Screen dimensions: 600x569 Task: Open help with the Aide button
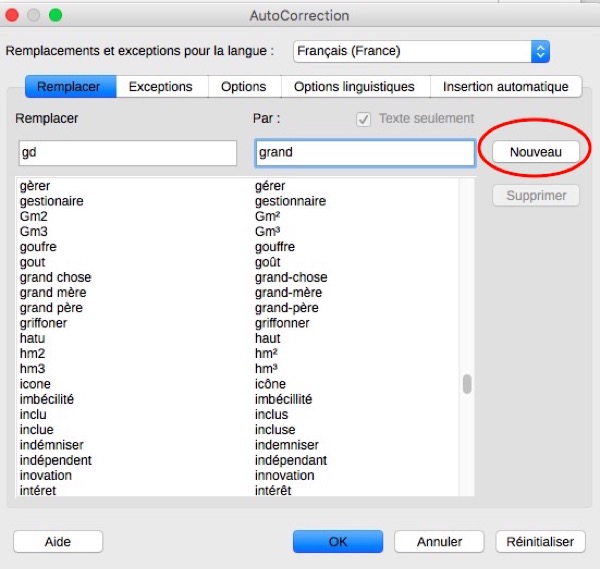(58, 541)
